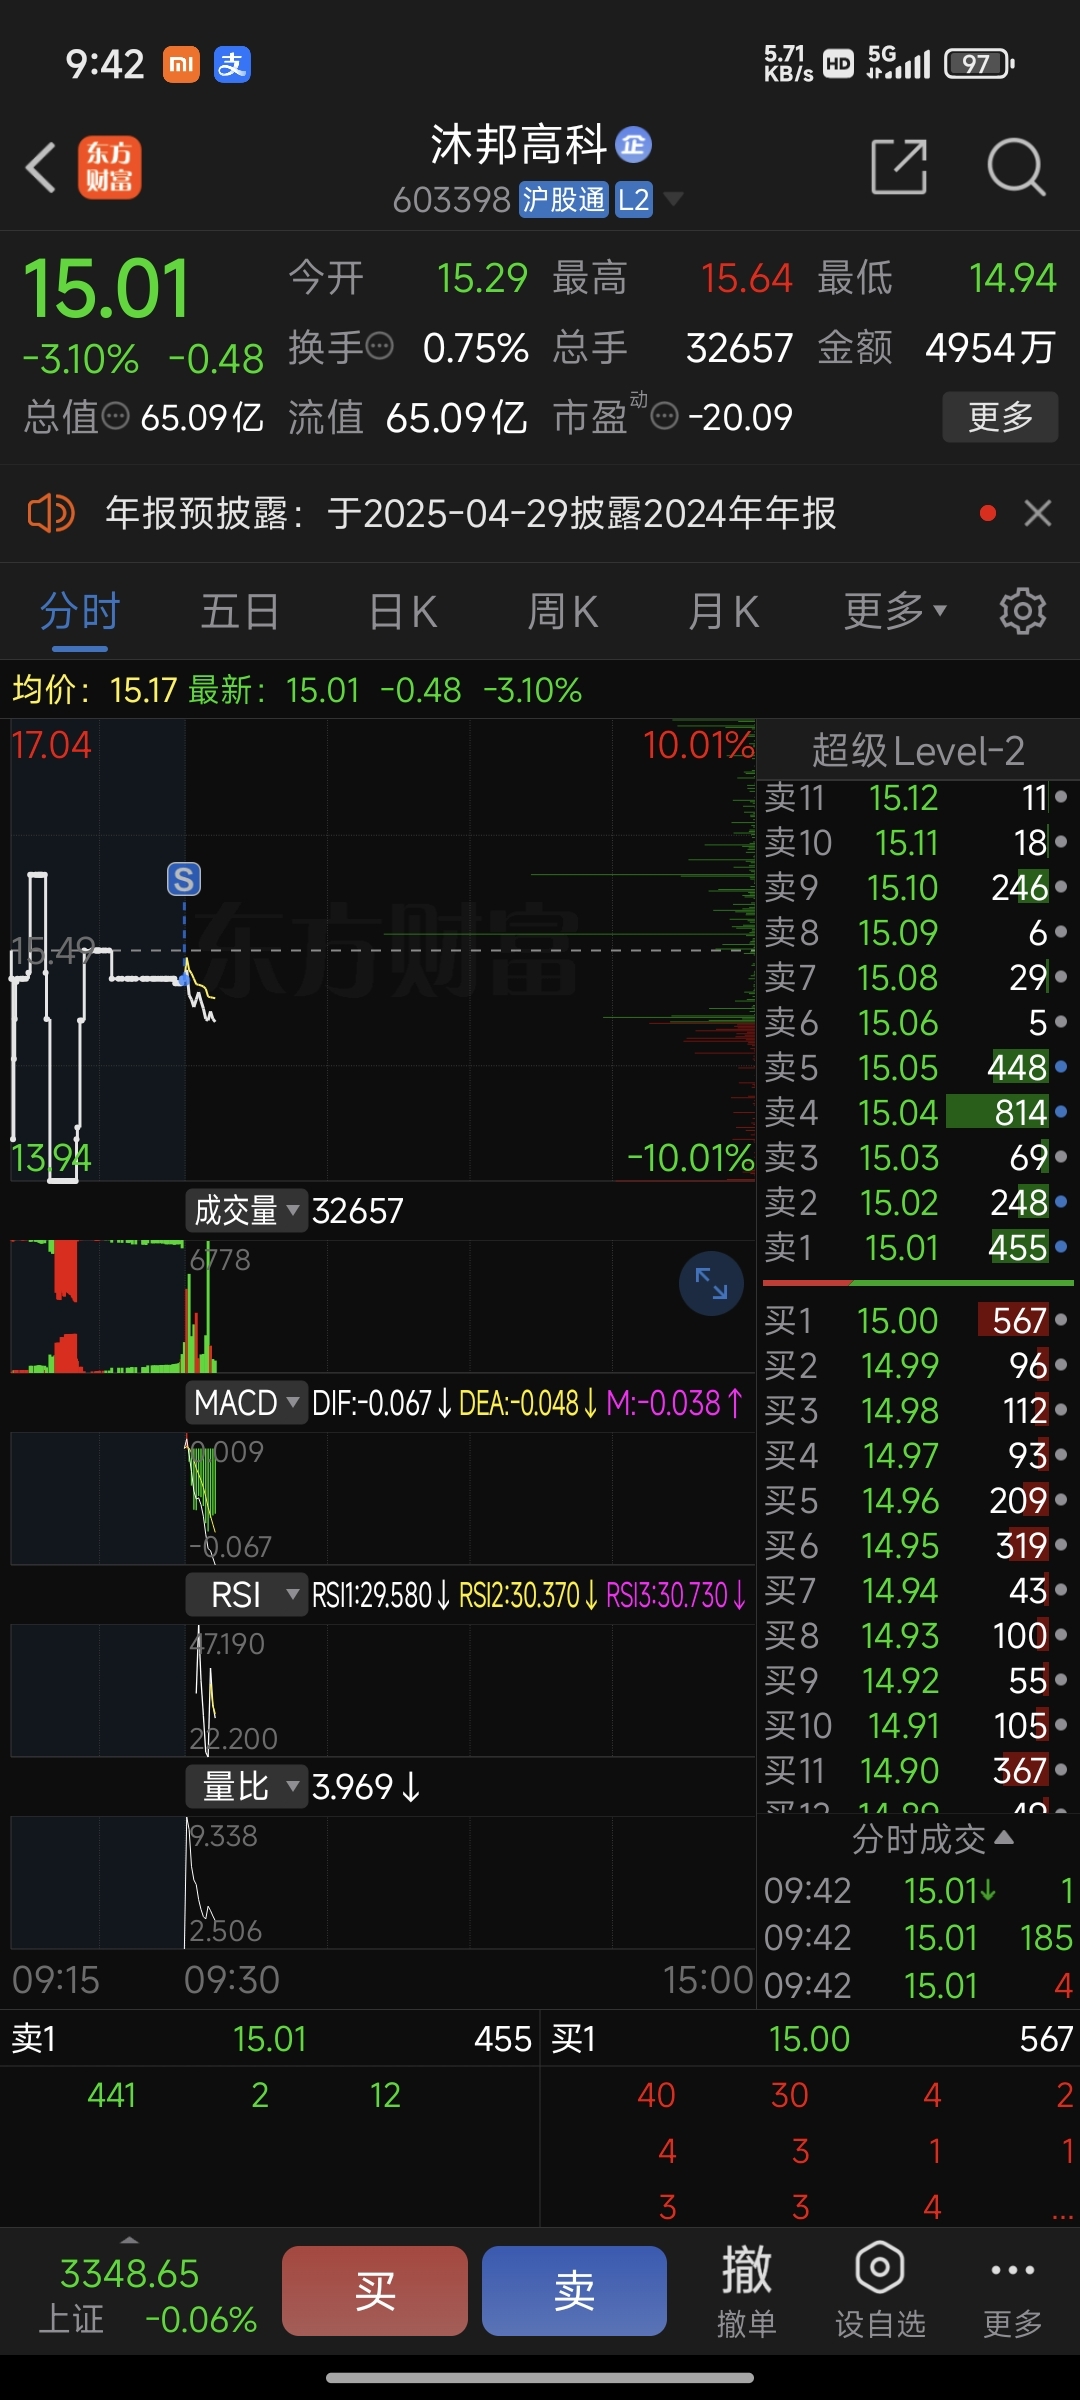Tap the red notification dot on notice

988,514
